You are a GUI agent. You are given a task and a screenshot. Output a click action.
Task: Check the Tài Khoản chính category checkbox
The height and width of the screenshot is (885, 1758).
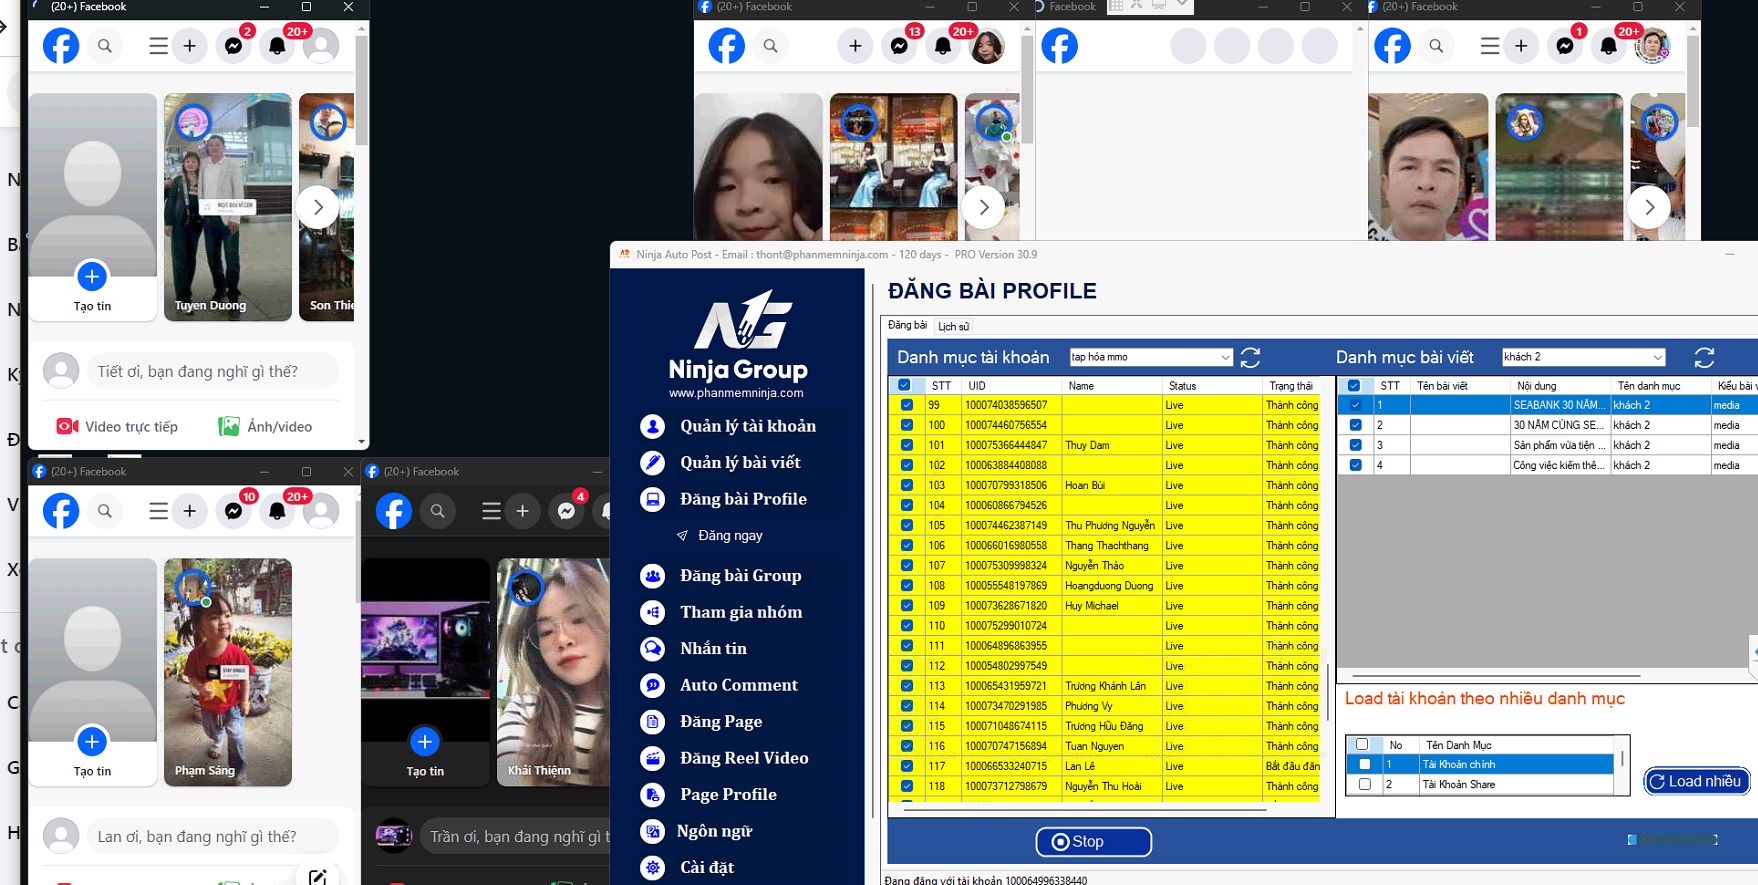[1364, 764]
